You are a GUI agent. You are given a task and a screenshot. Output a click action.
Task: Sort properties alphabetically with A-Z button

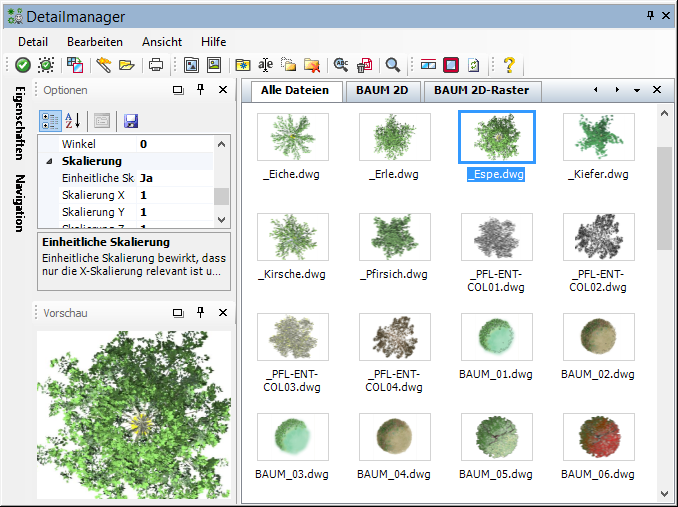(73, 121)
